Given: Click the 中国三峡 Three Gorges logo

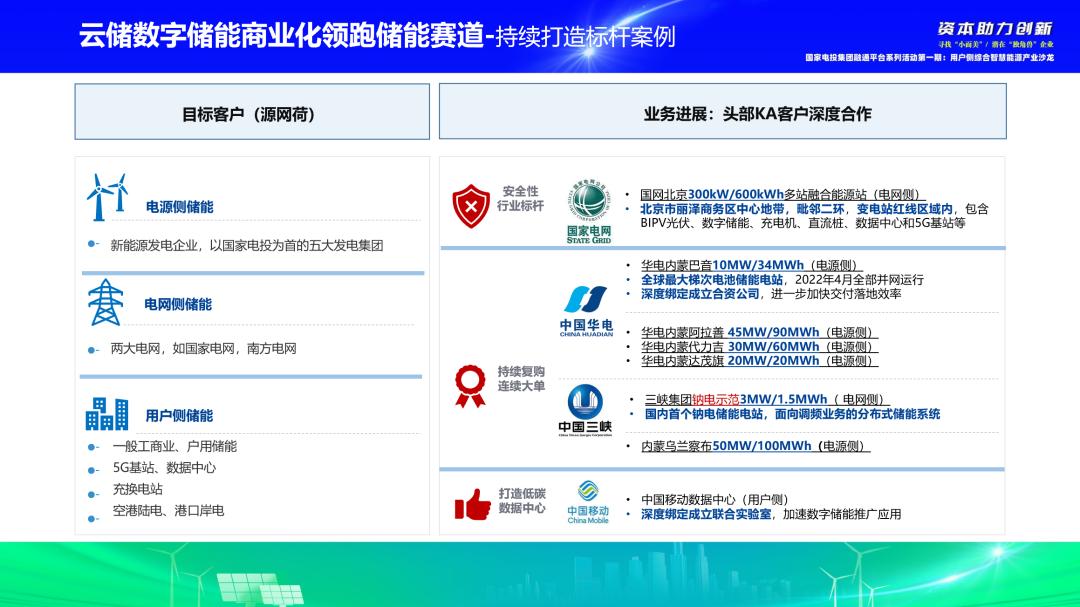Looking at the screenshot, I should point(585,411).
